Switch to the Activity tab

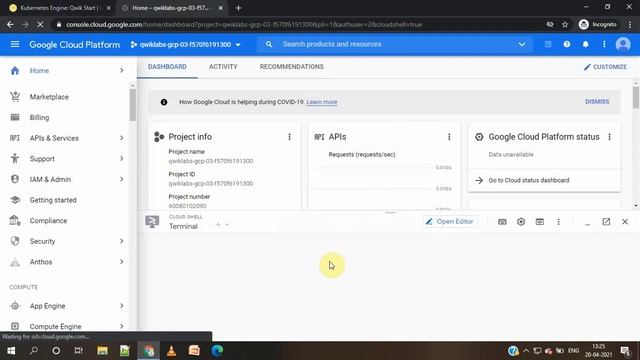coord(223,67)
